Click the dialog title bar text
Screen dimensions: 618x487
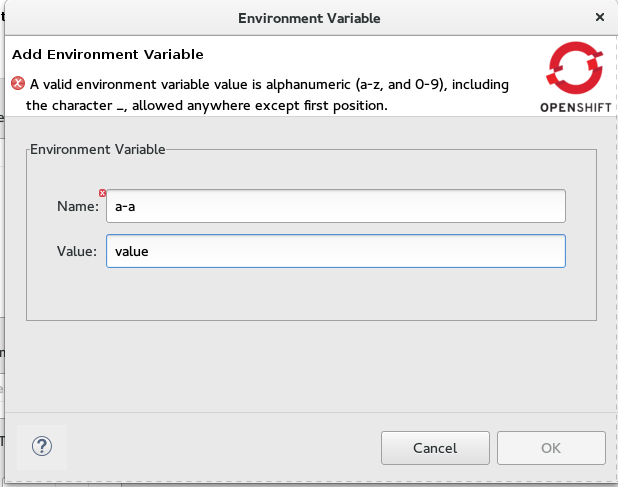click(309, 18)
